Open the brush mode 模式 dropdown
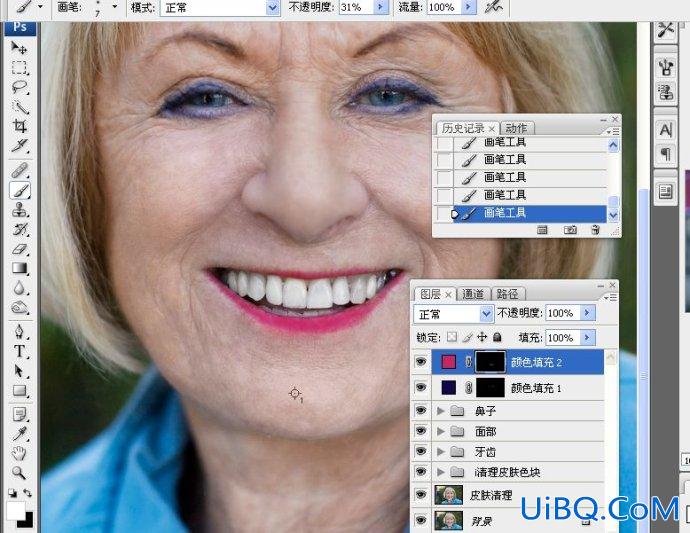Screen dimensions: 690x533 (273, 7)
